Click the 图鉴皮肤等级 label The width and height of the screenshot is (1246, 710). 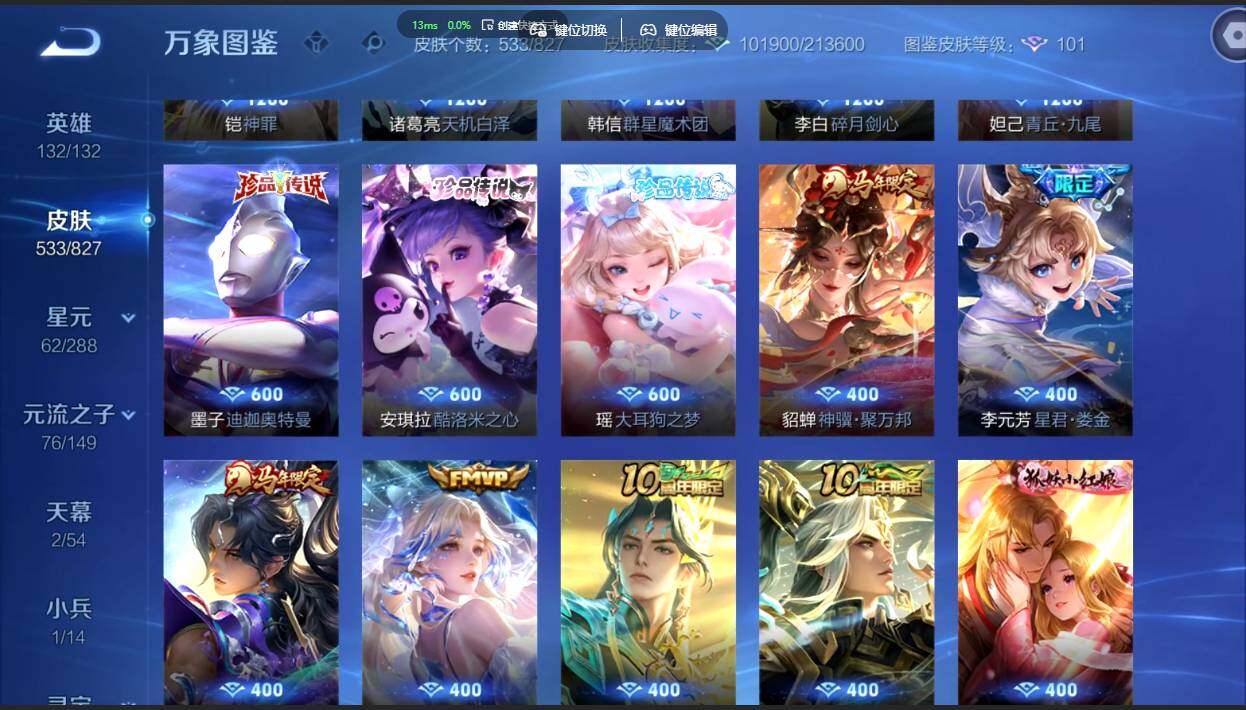959,44
